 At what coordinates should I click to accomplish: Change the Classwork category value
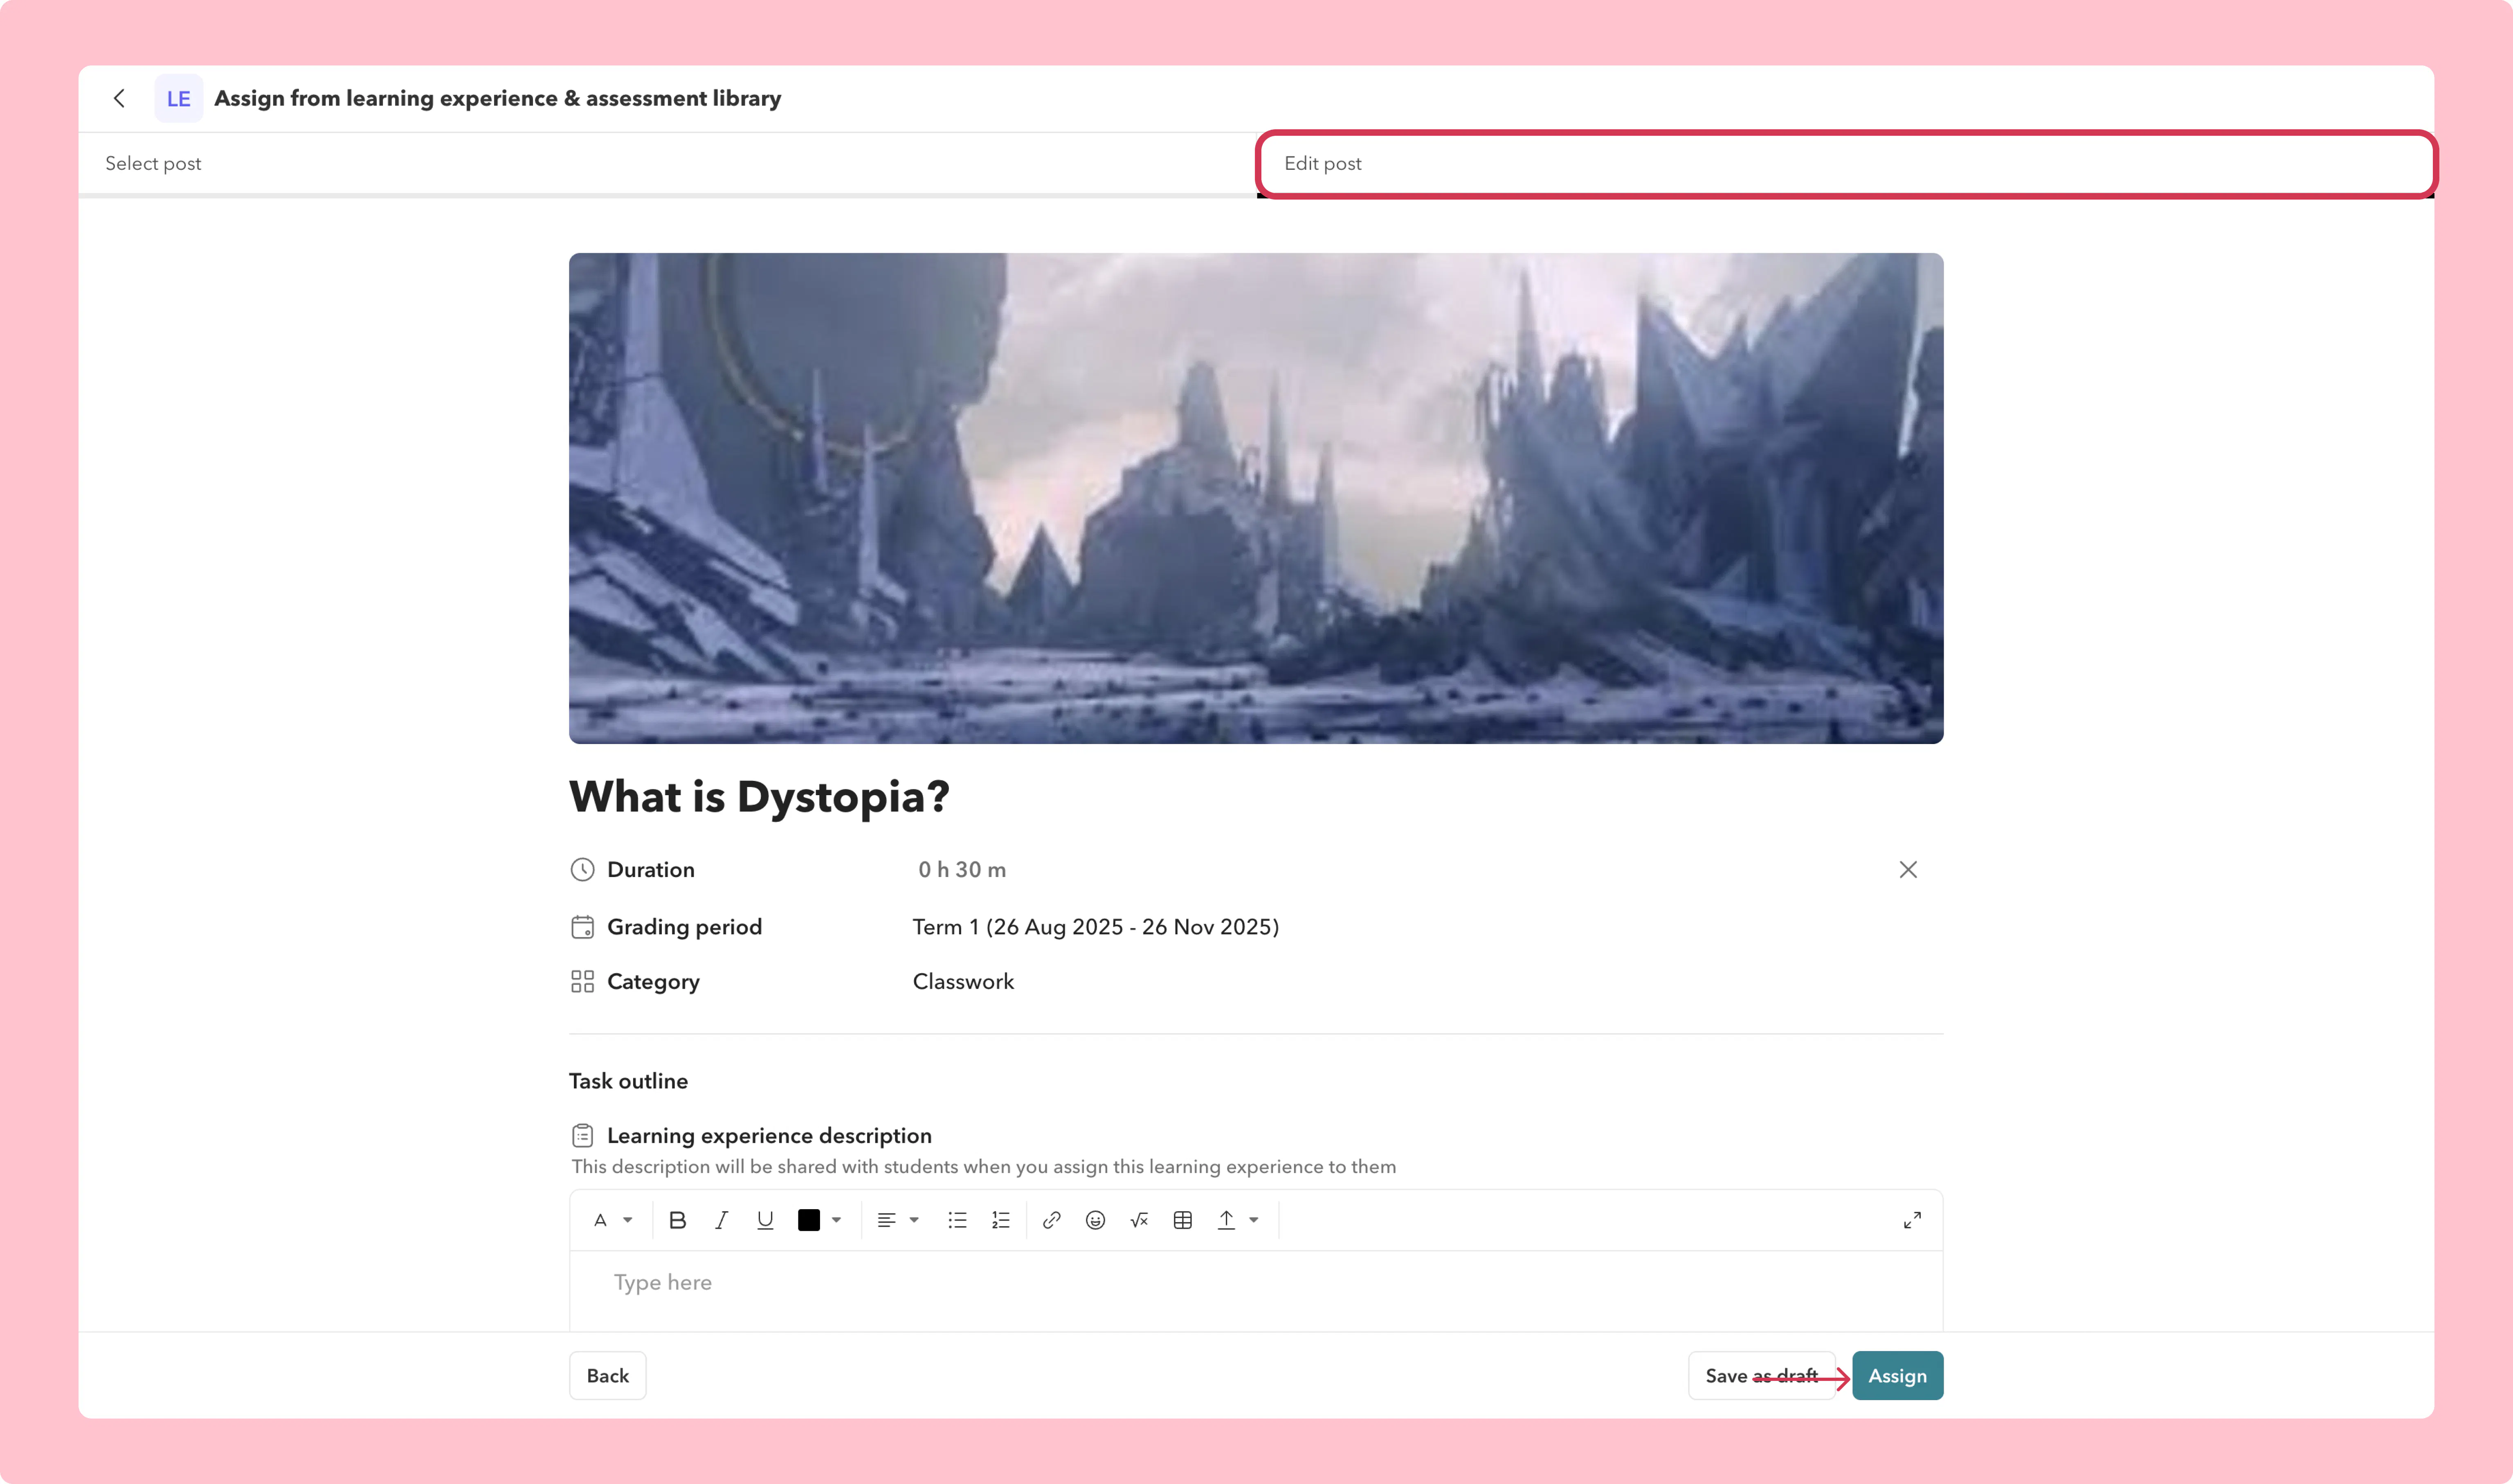click(963, 982)
